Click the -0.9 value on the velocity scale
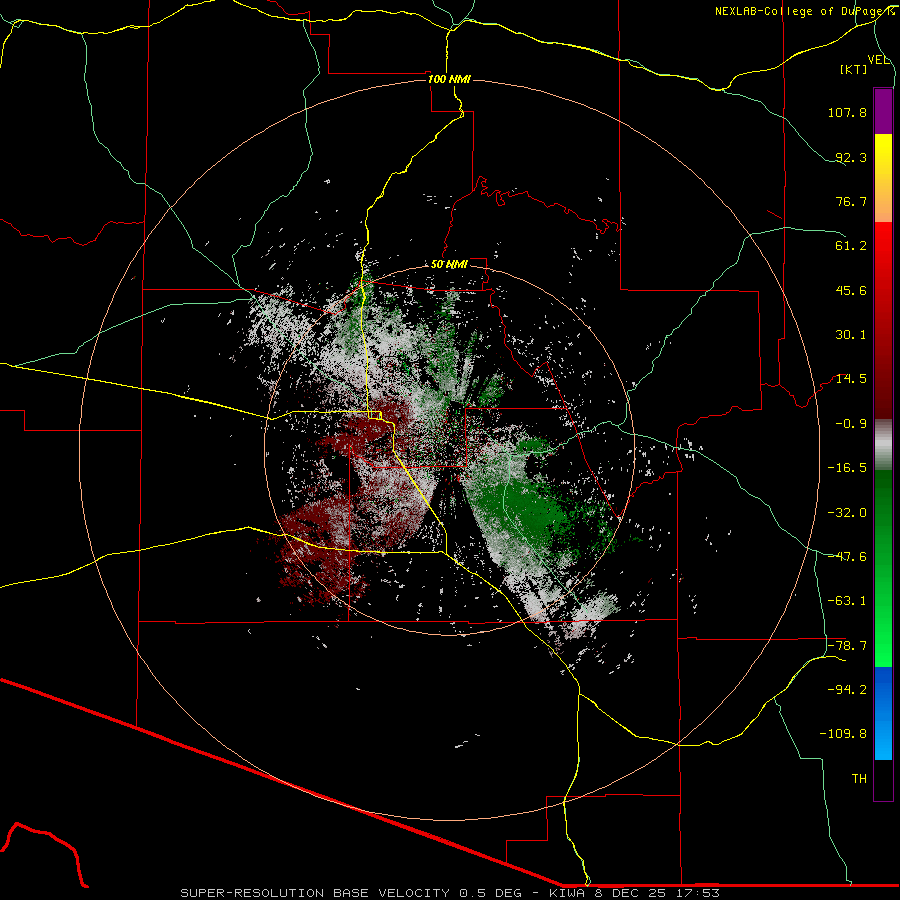Viewport: 900px width, 900px height. pos(851,424)
